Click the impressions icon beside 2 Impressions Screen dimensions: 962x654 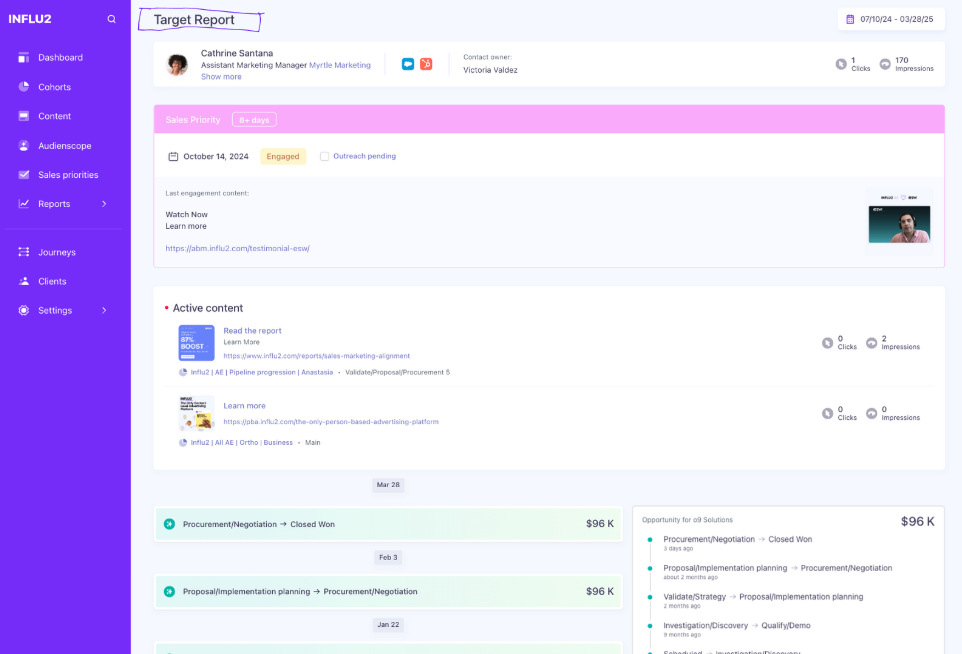[871, 343]
